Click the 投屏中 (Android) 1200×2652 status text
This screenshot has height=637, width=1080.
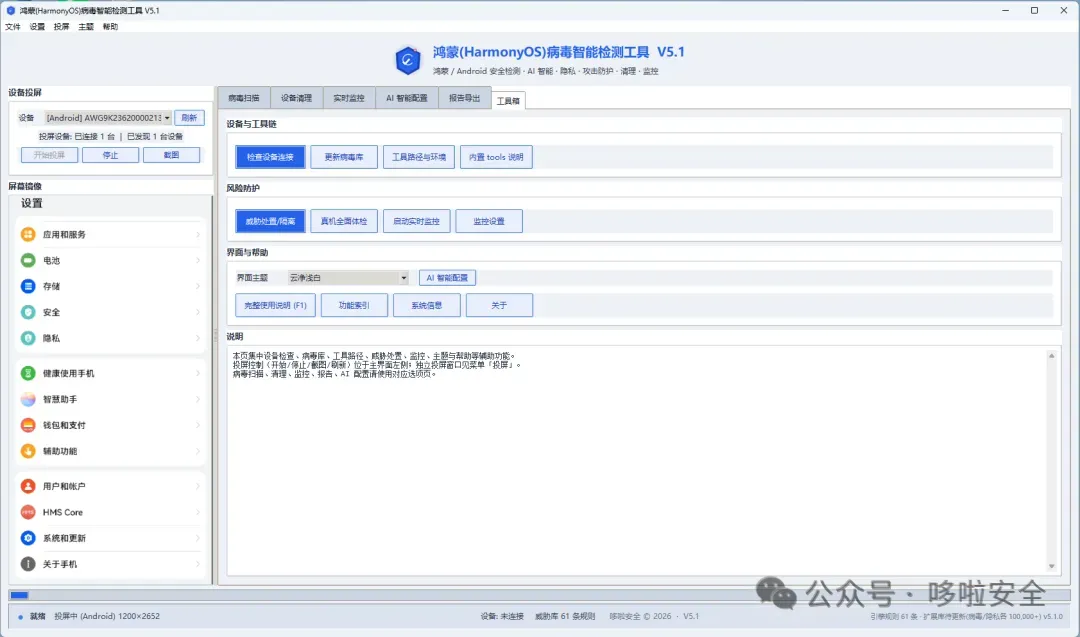[107, 616]
